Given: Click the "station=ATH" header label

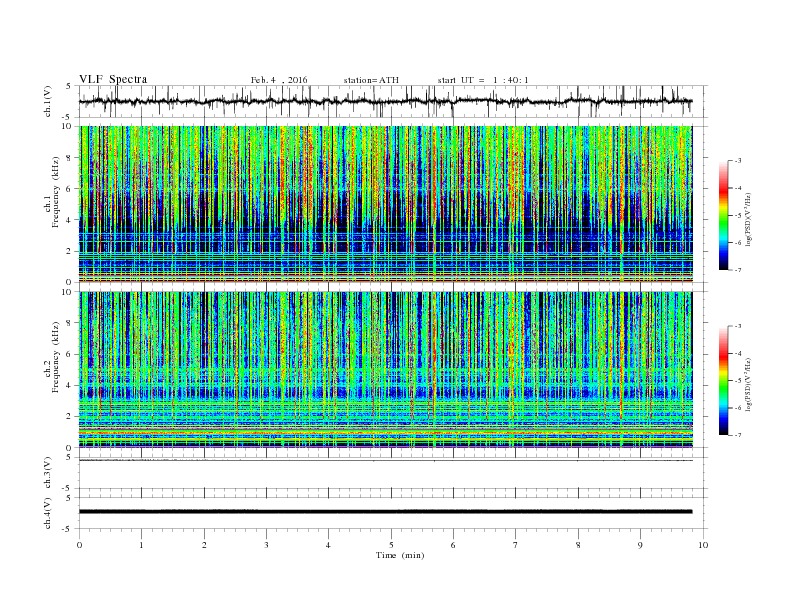Looking at the screenshot, I should tap(371, 80).
